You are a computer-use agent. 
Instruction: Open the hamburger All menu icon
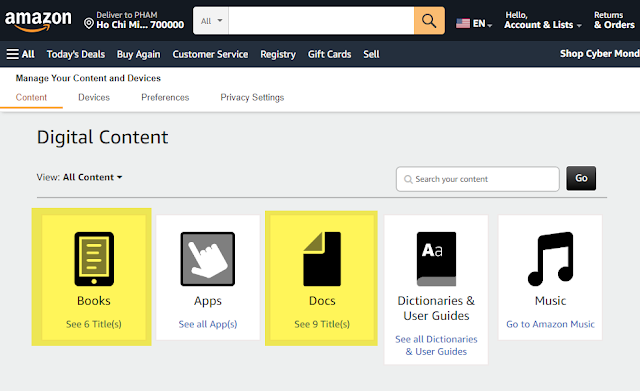pos(13,54)
